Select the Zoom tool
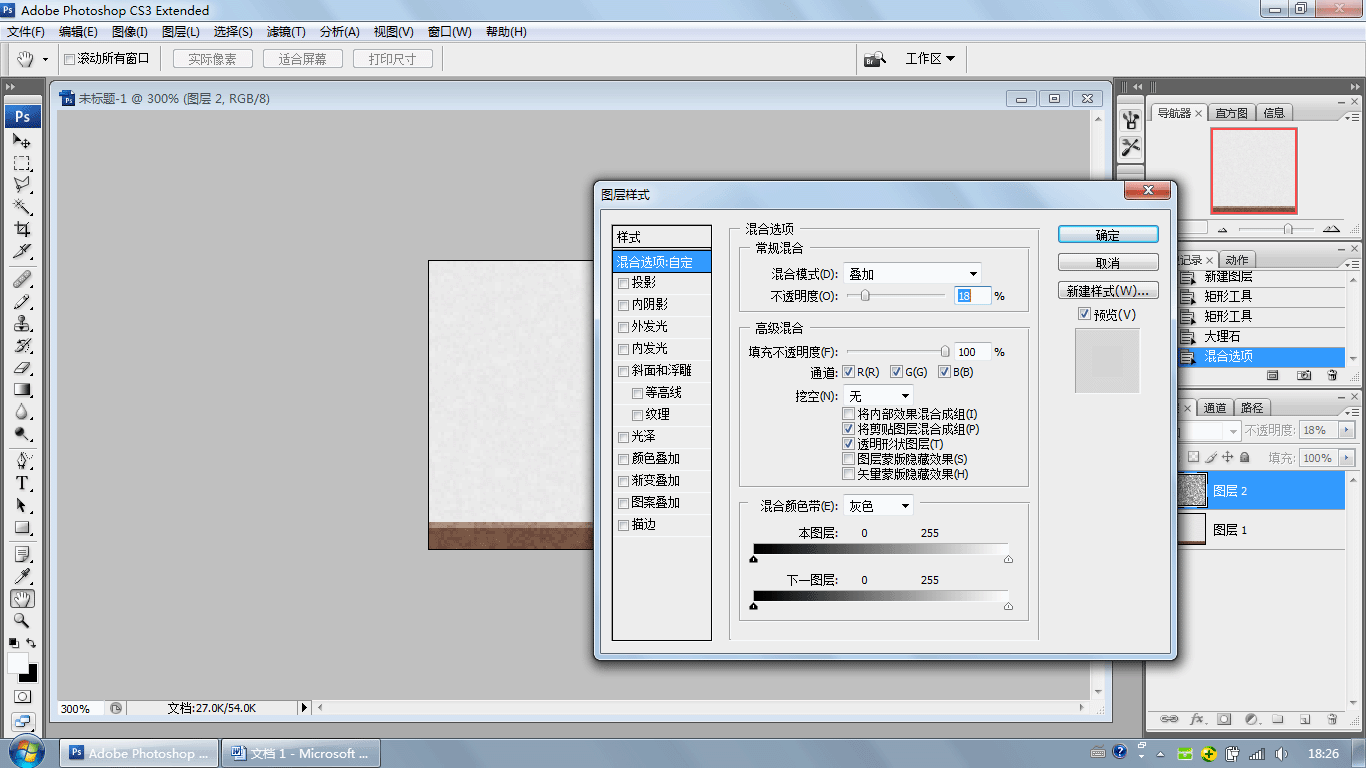The height and width of the screenshot is (768, 1366). pyautogui.click(x=22, y=621)
